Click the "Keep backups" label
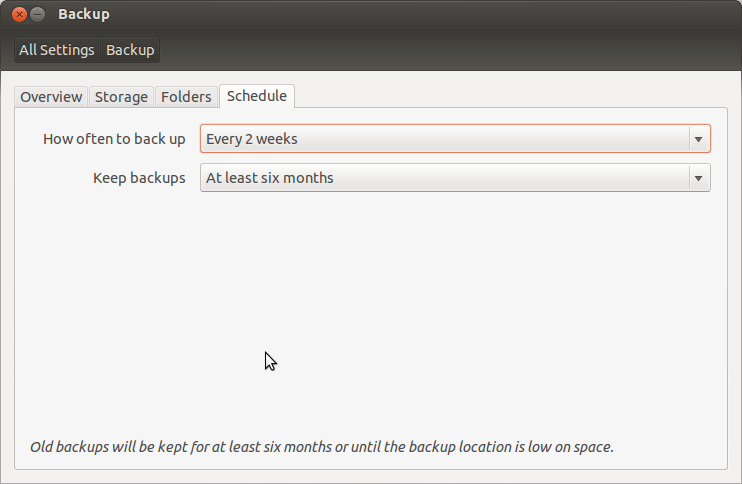Screen dimensions: 742x484 coord(139,178)
